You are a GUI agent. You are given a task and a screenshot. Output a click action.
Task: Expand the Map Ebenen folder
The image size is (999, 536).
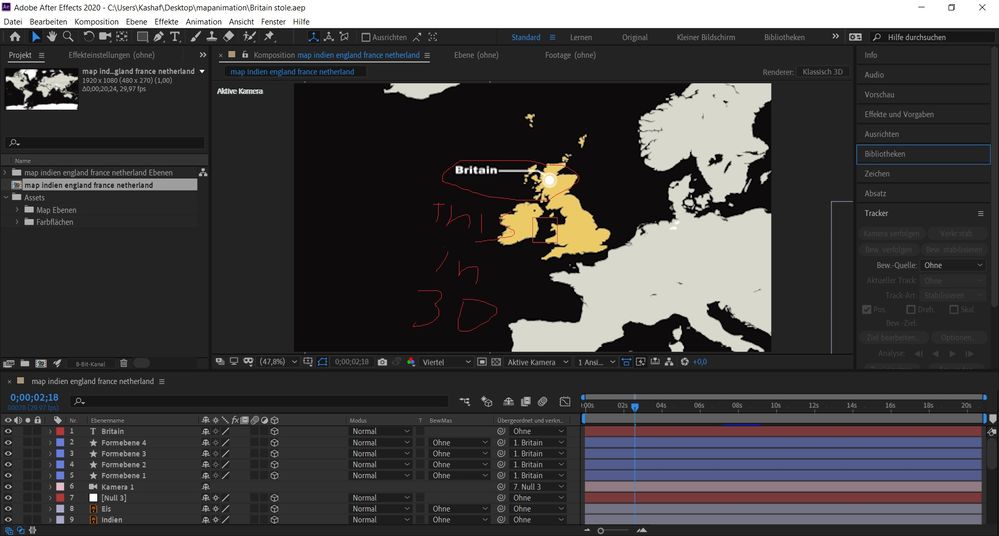(18, 209)
